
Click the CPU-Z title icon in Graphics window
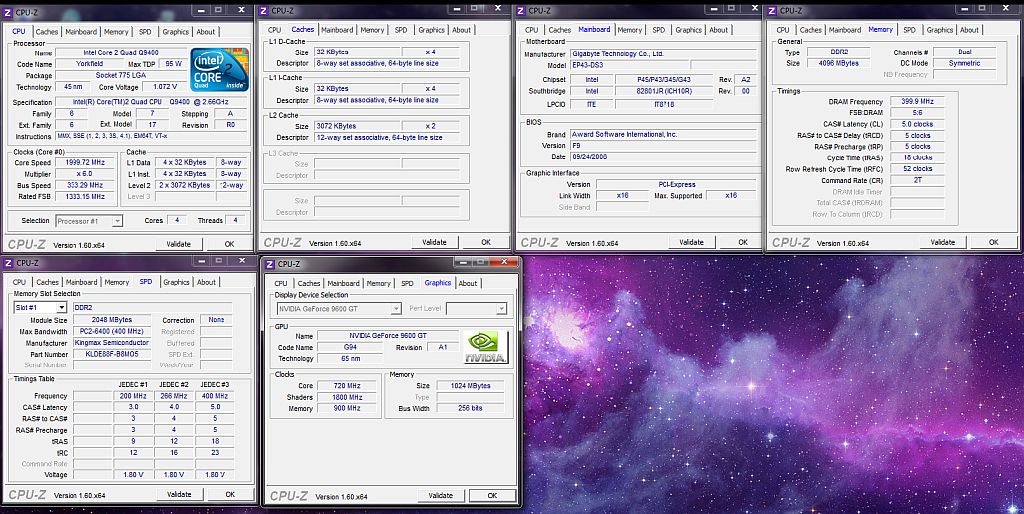coord(270,264)
